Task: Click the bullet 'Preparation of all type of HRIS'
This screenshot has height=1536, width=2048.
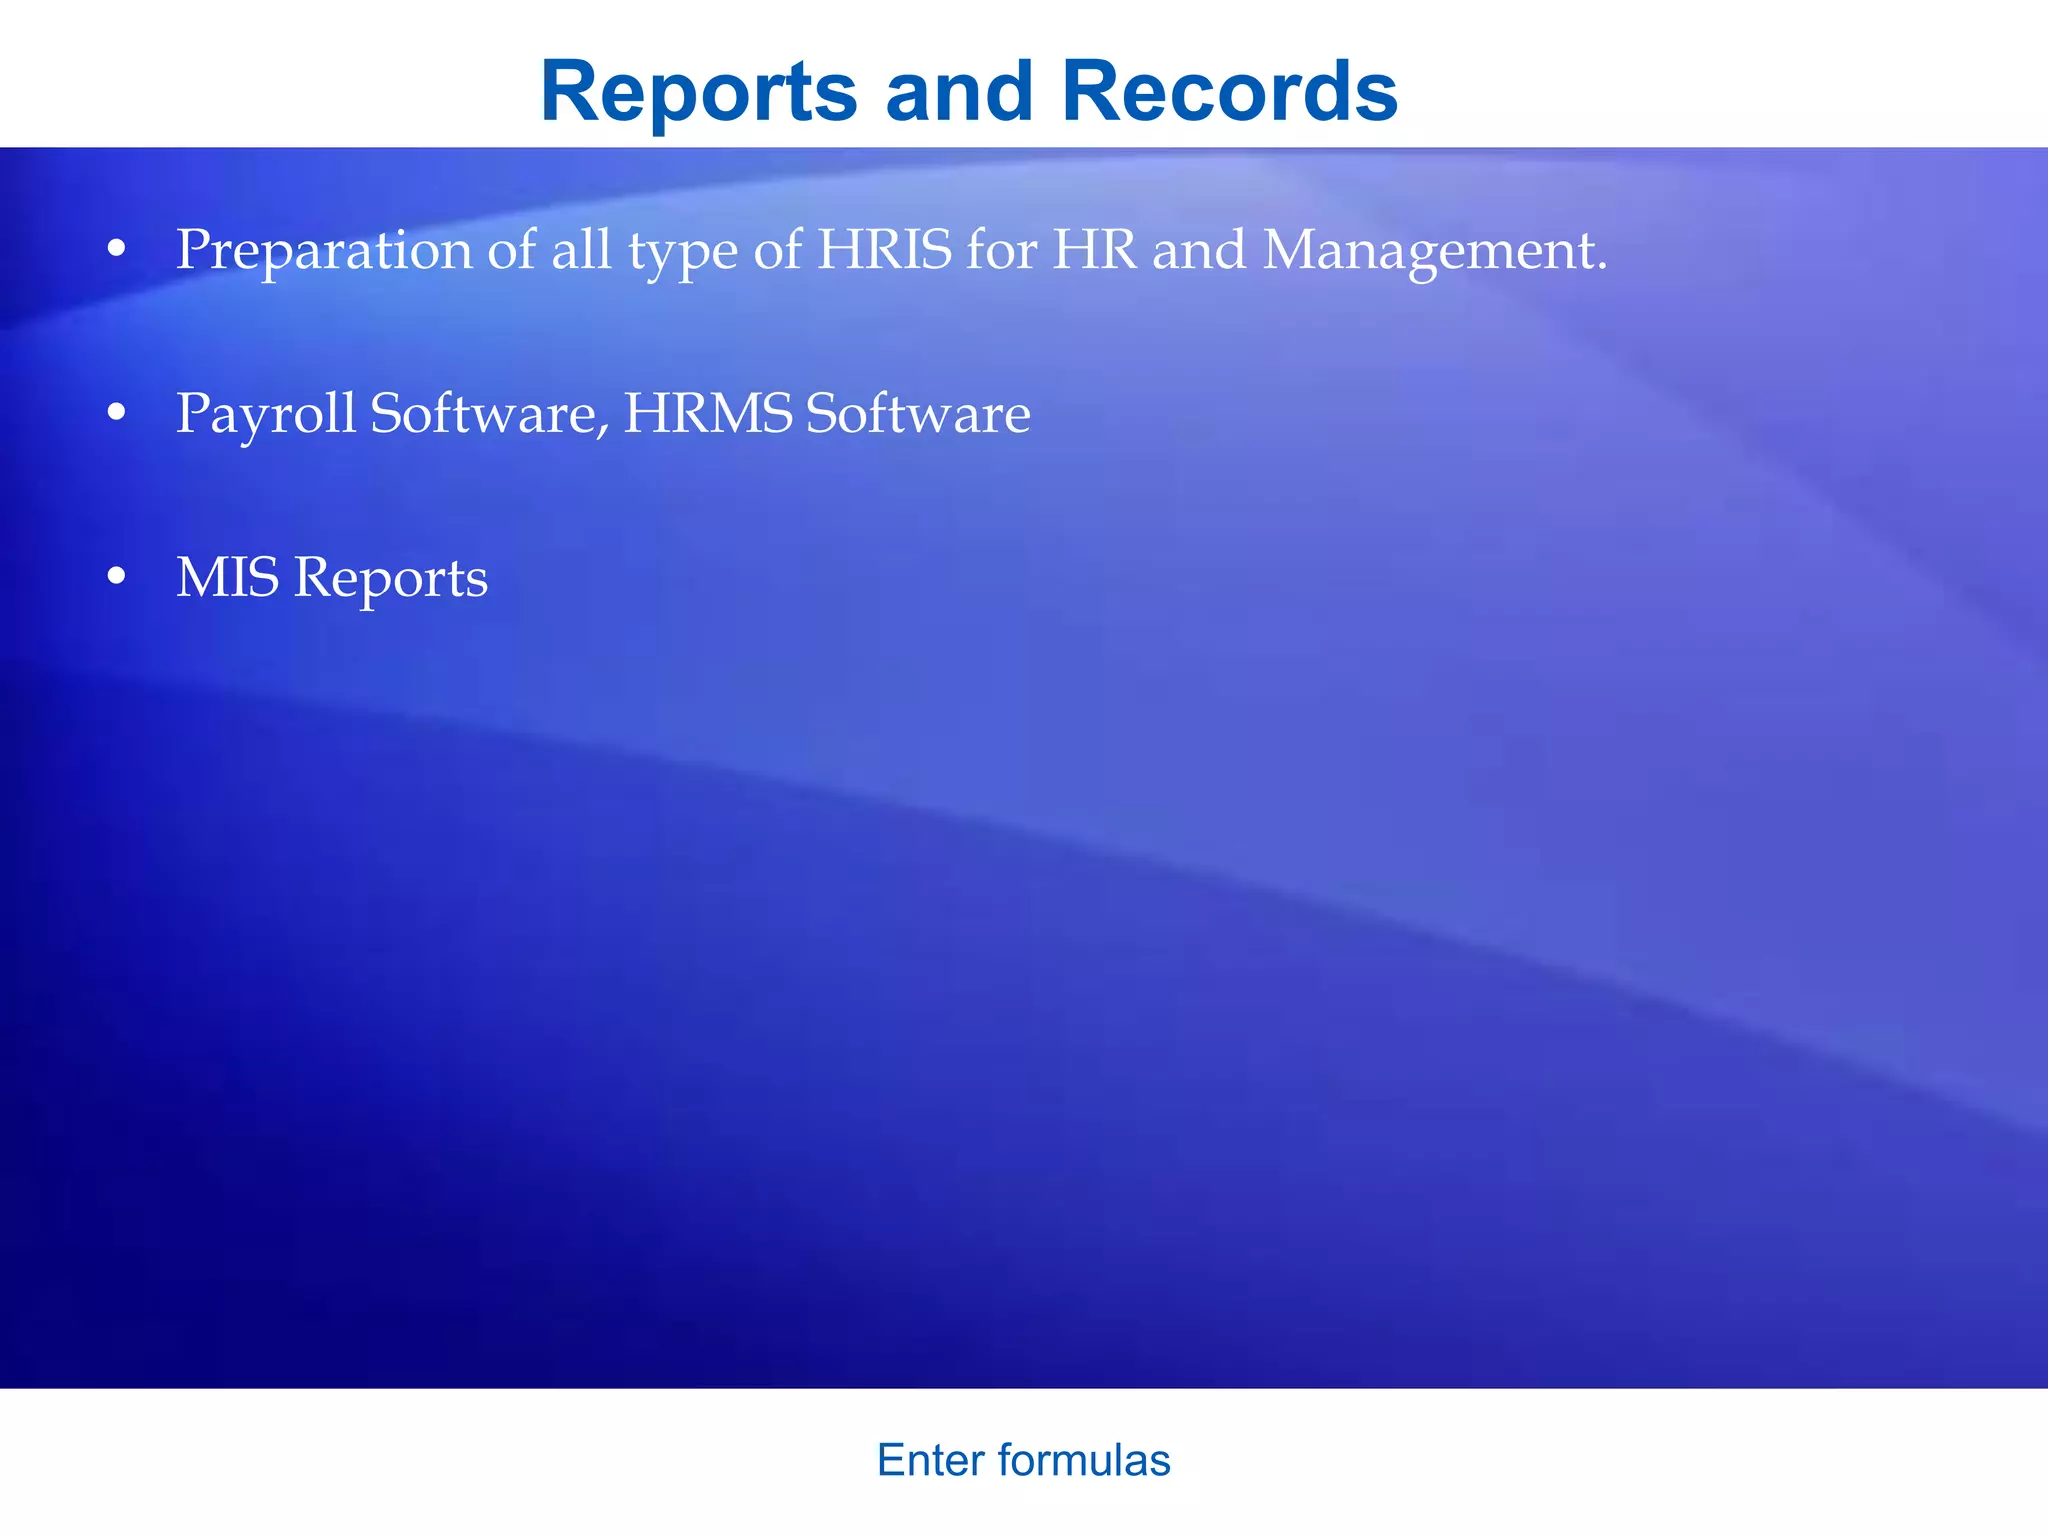Action: 891,251
